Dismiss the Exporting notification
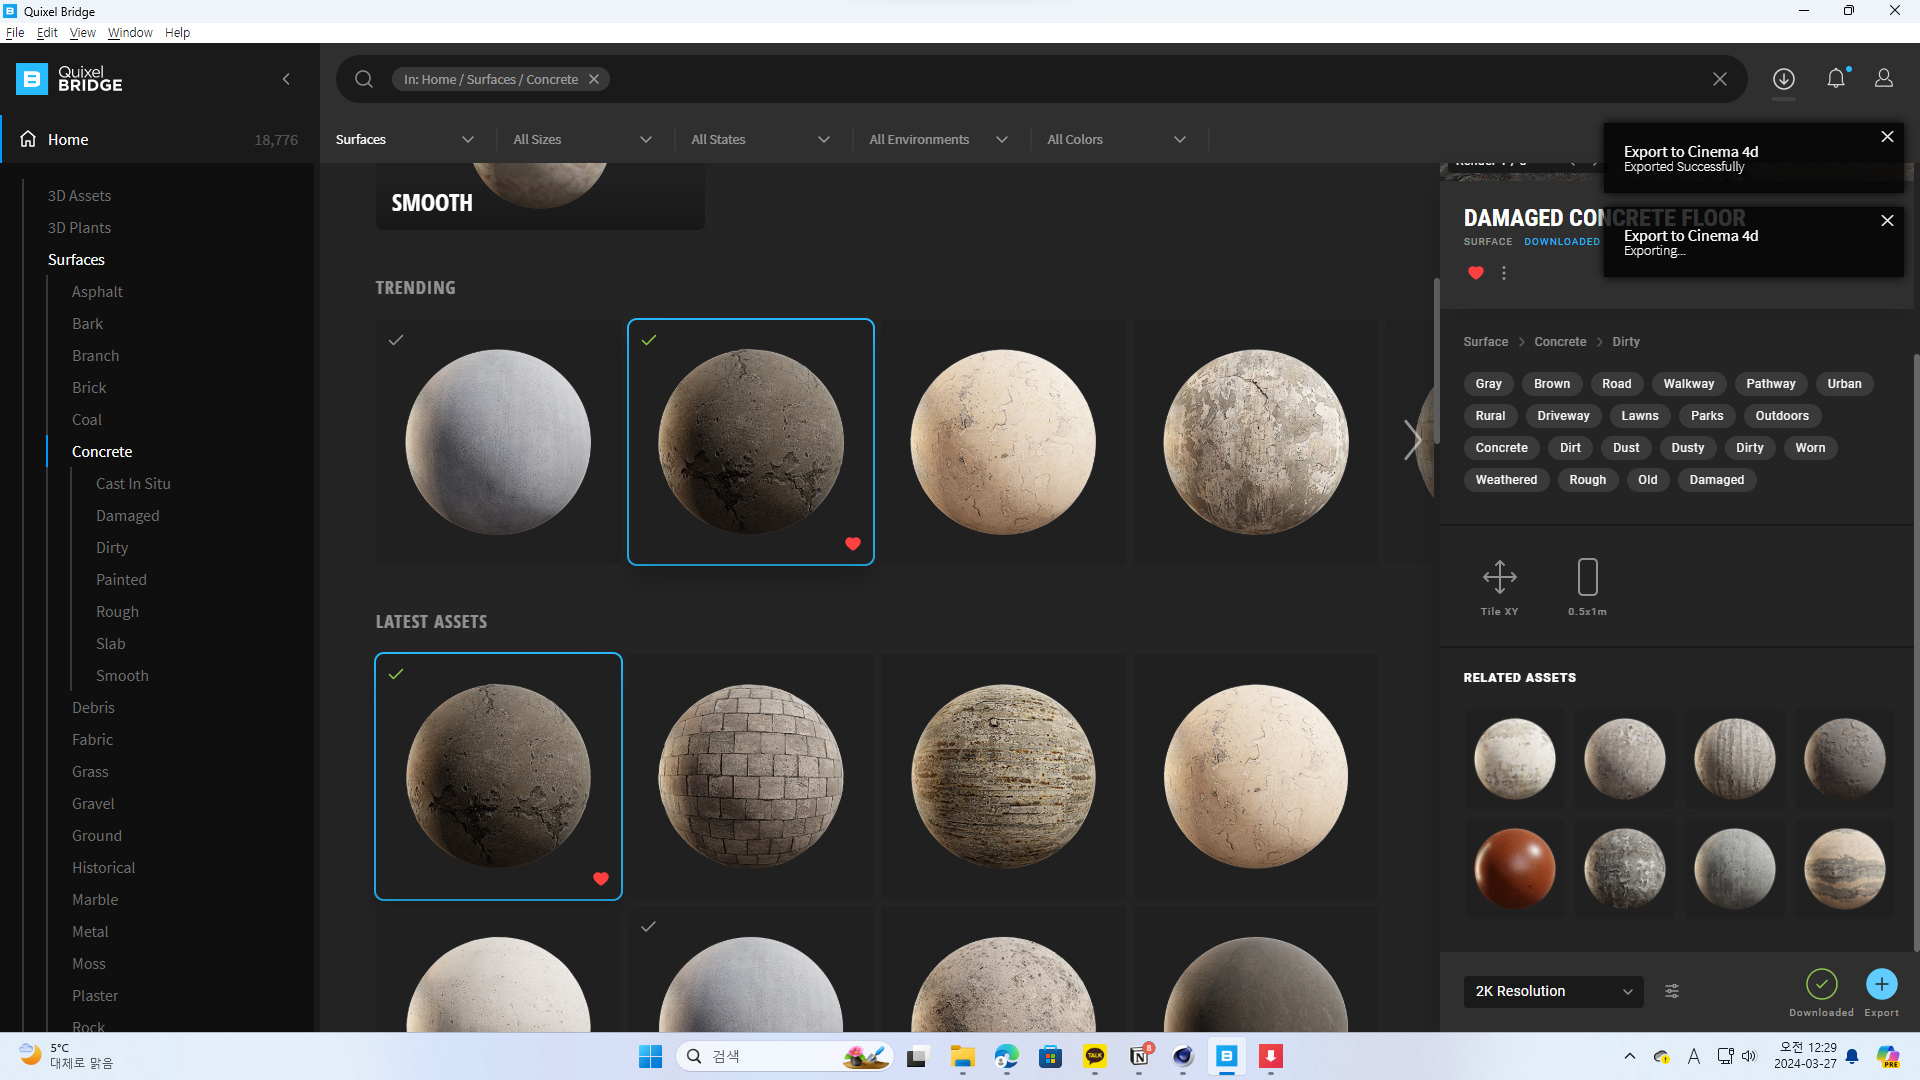1920x1080 pixels. pos(1887,221)
